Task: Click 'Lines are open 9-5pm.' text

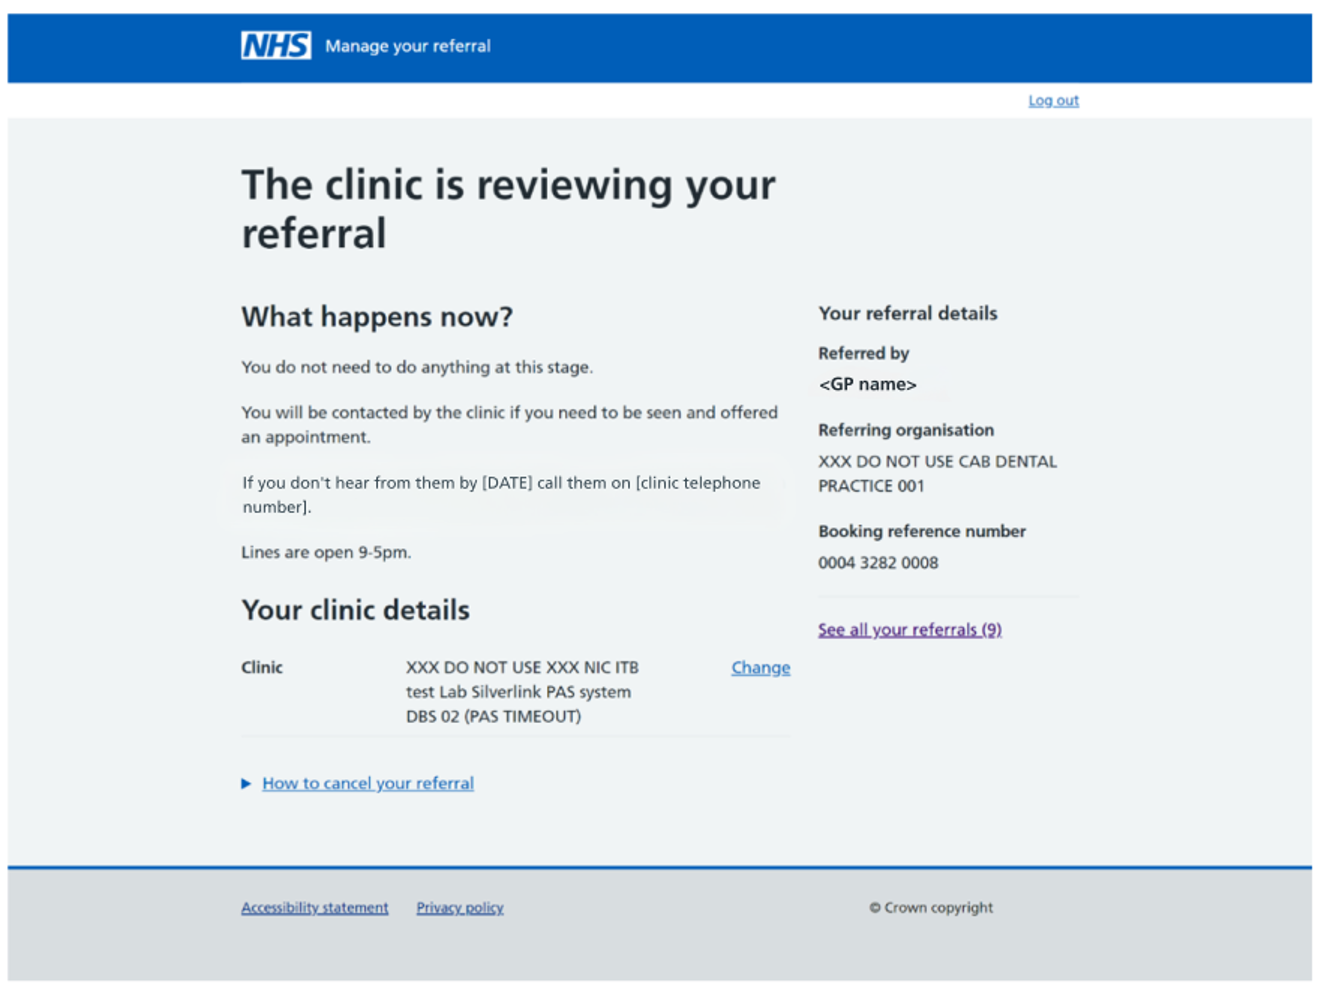Action: coord(326,552)
